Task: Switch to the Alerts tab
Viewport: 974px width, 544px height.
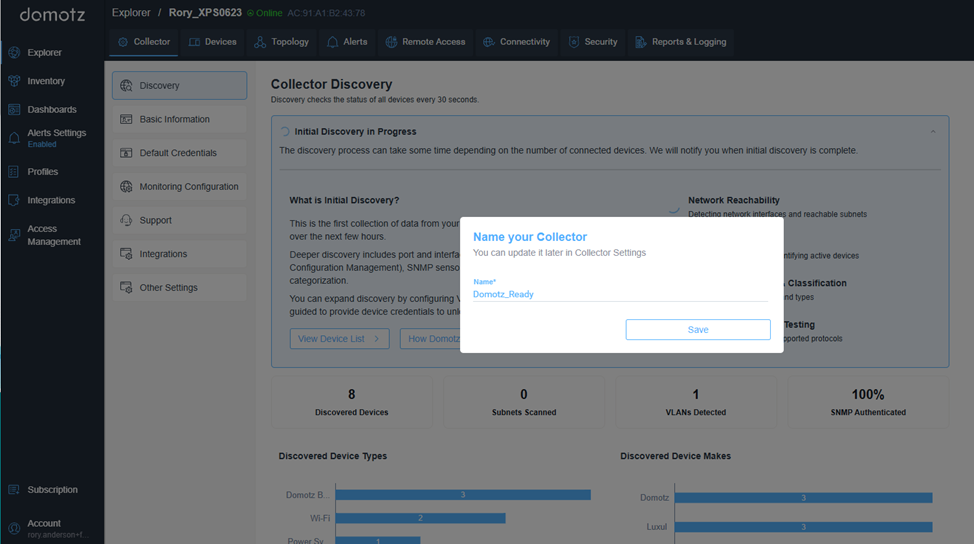Action: pyautogui.click(x=347, y=42)
